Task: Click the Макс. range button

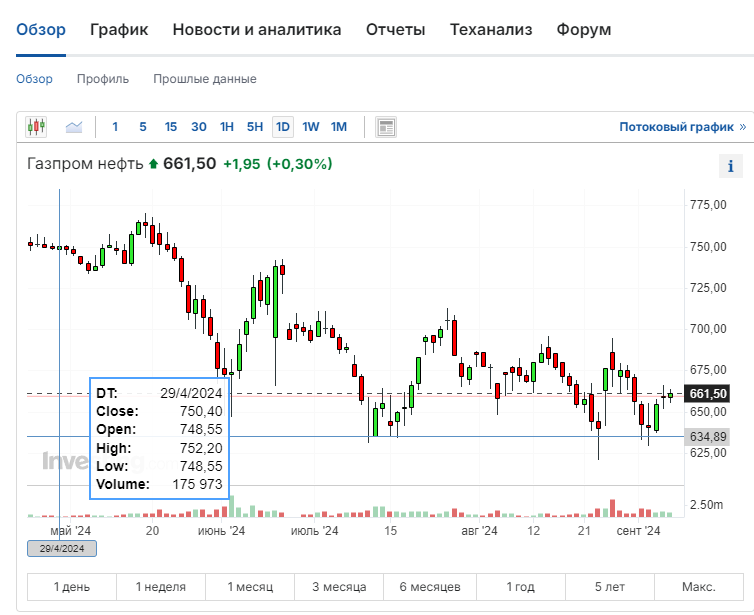Action: click(x=699, y=587)
